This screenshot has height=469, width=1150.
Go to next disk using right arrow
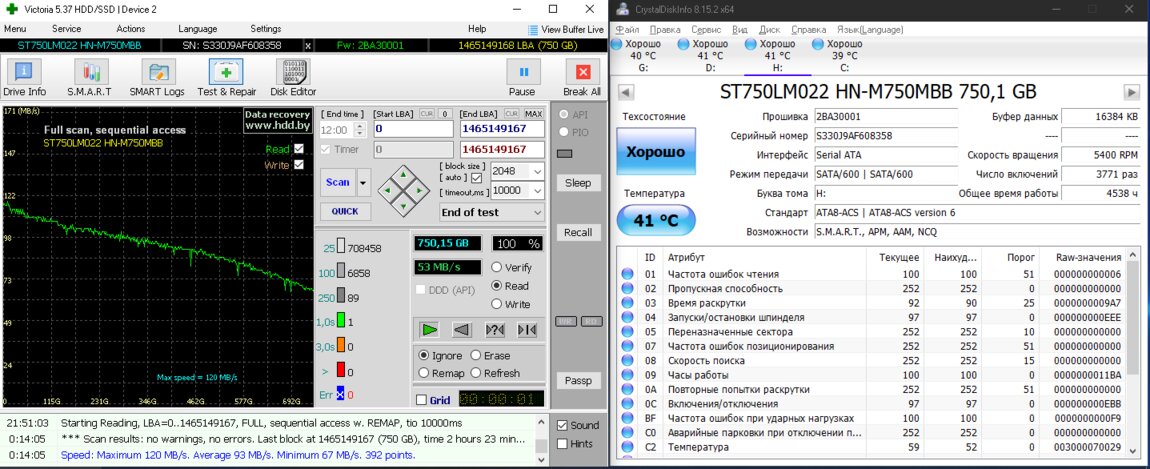[1131, 92]
